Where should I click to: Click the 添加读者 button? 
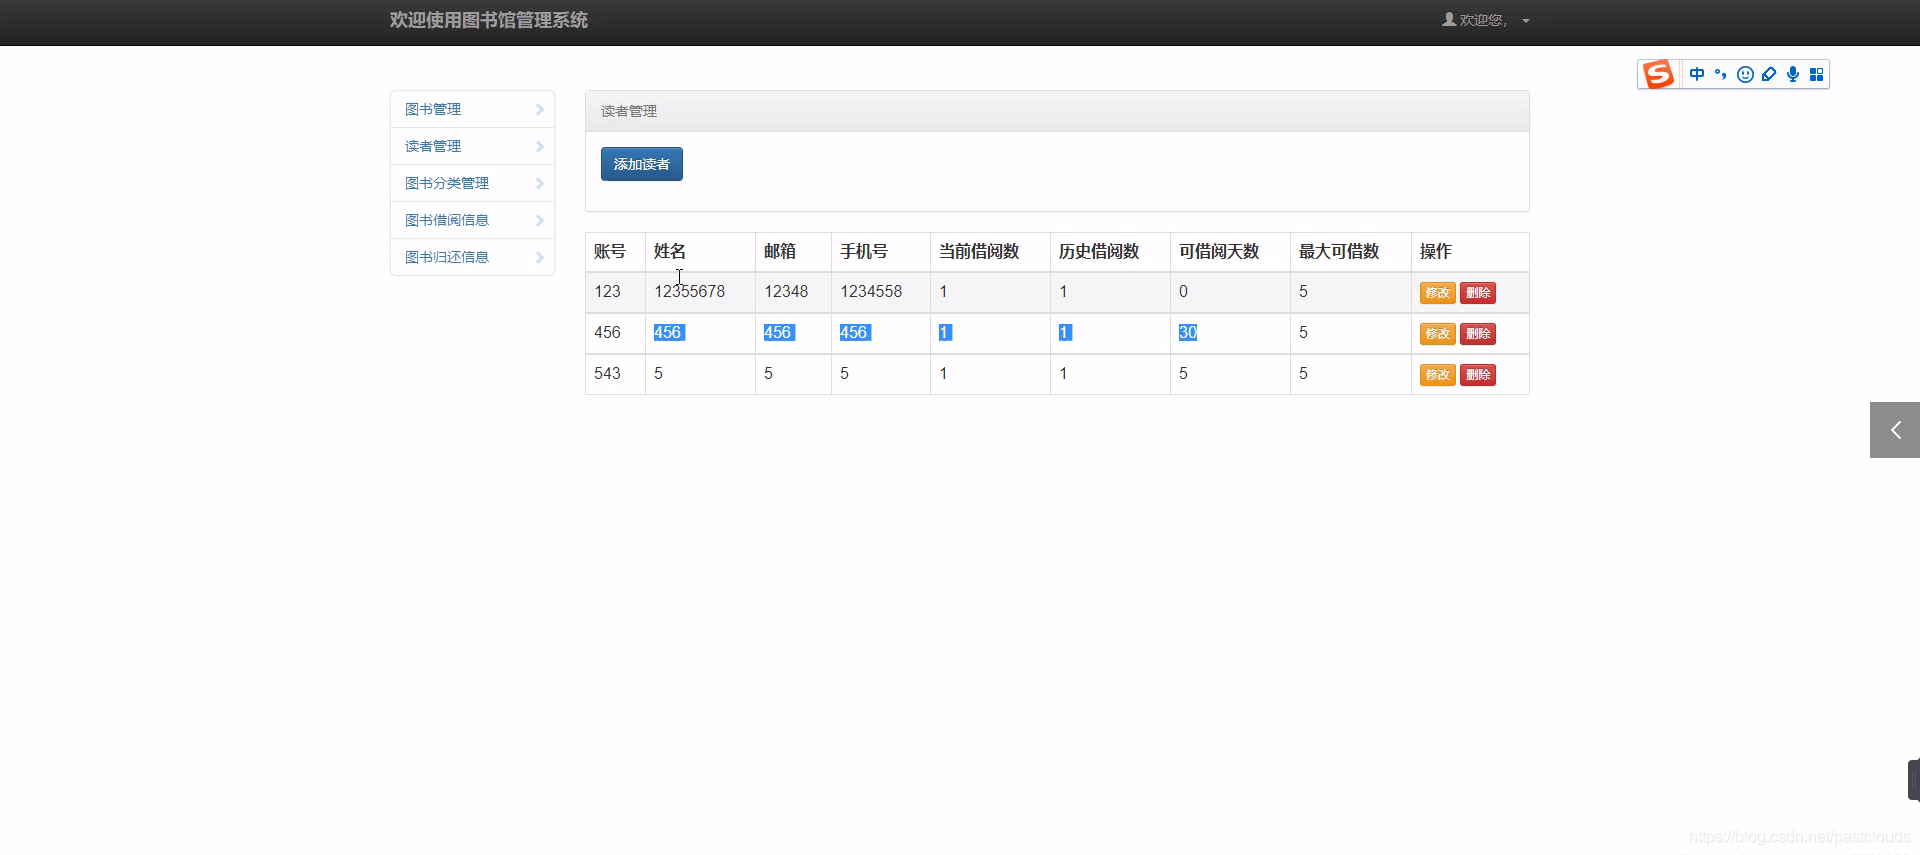(642, 164)
